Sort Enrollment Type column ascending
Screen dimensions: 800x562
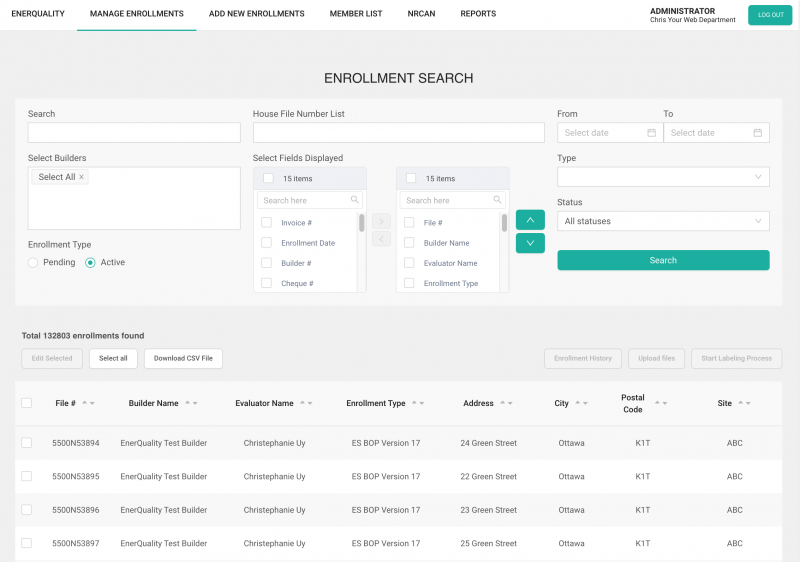[414, 403]
